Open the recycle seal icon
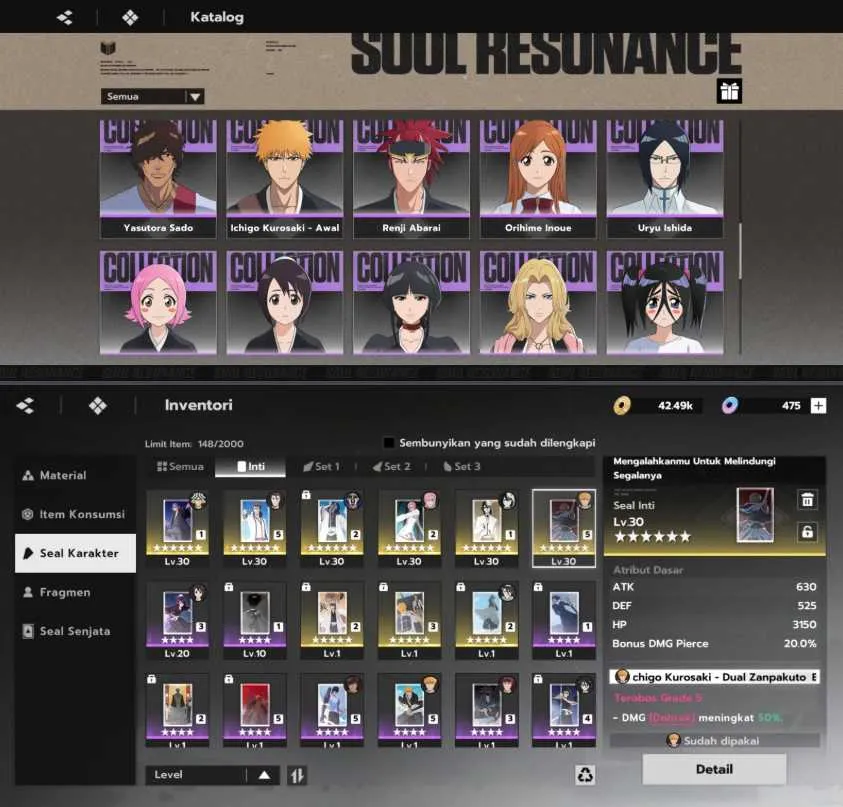843x807 pixels. pos(585,775)
